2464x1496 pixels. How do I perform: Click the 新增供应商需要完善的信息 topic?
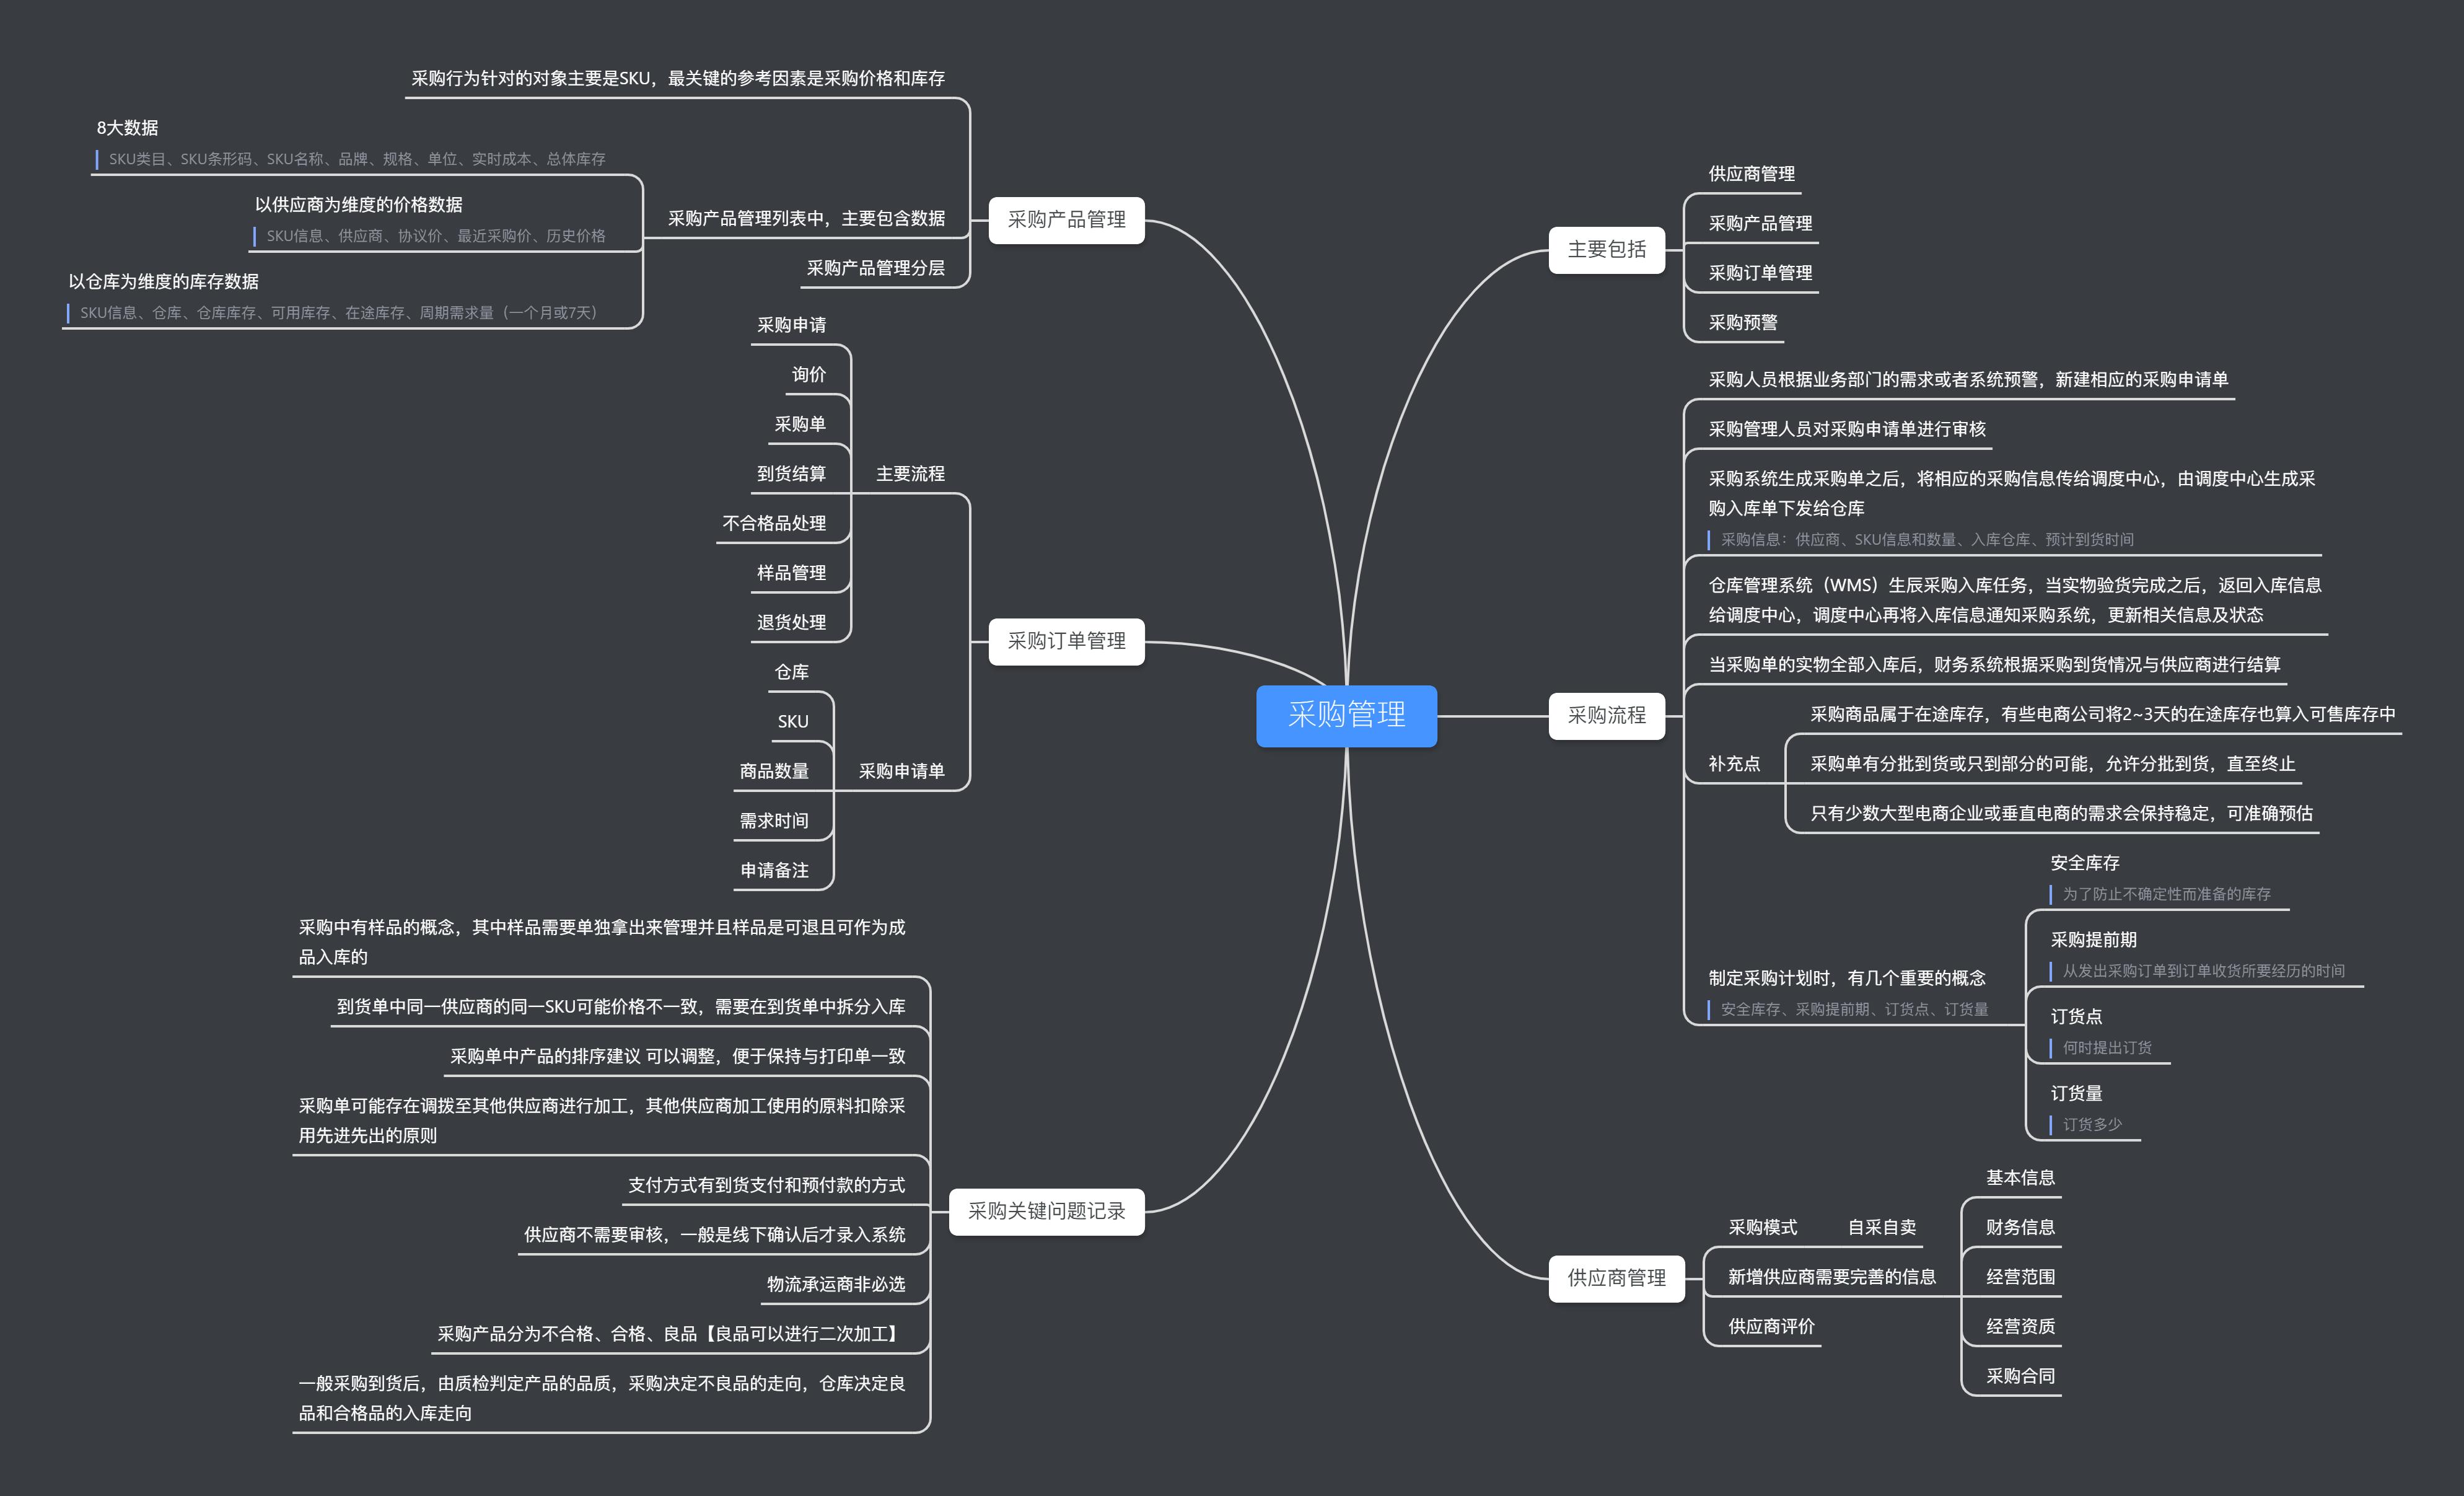pyautogui.click(x=1831, y=1277)
